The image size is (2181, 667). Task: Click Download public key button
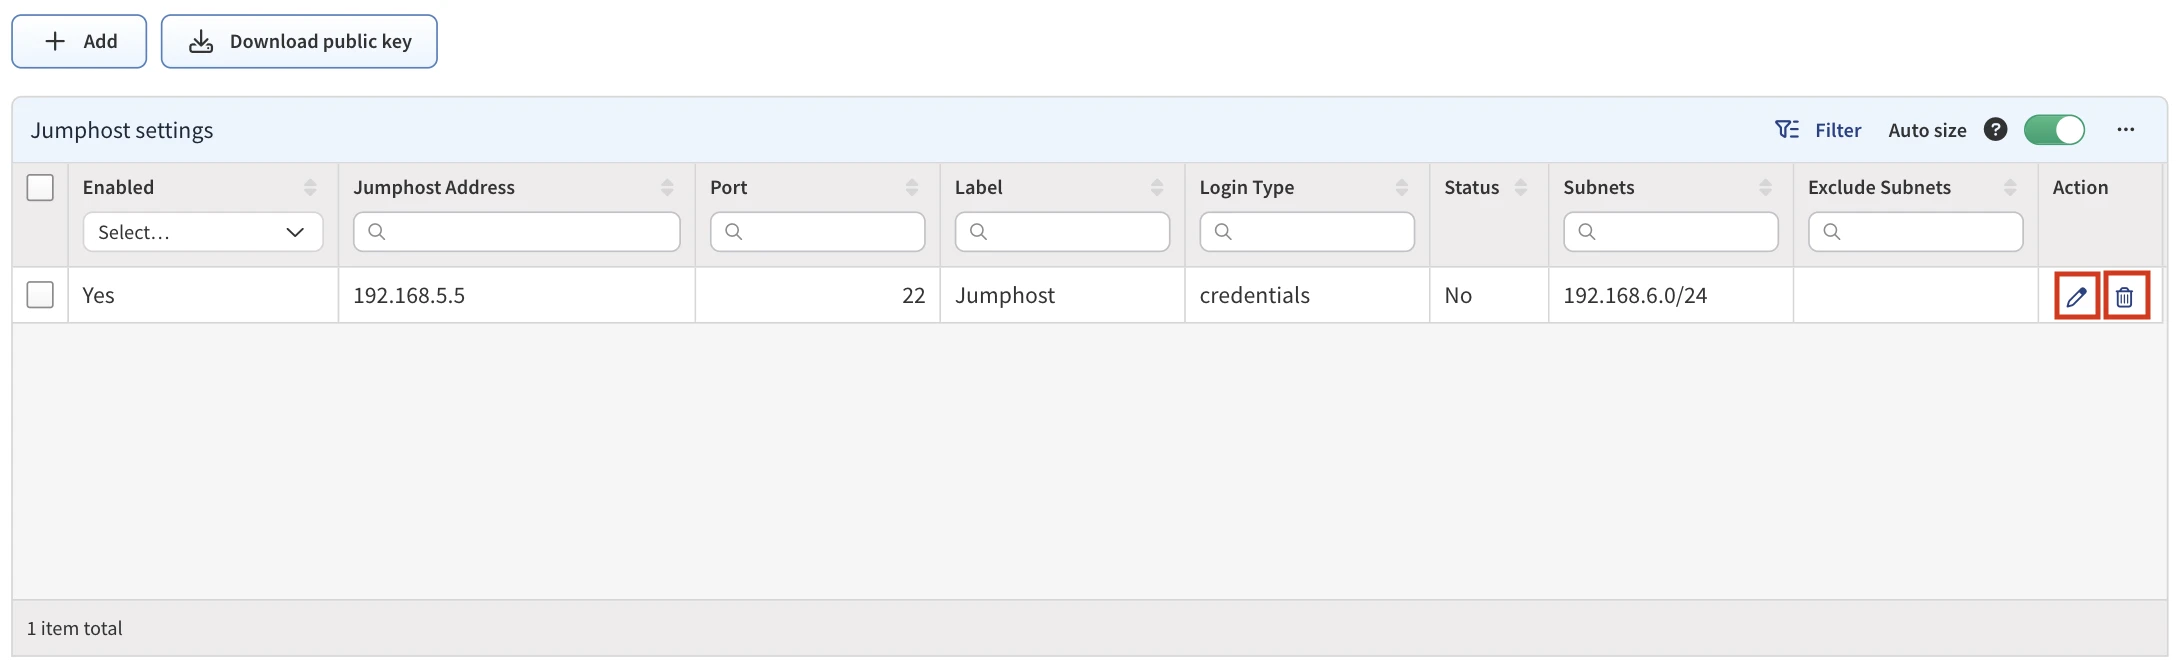[x=299, y=41]
